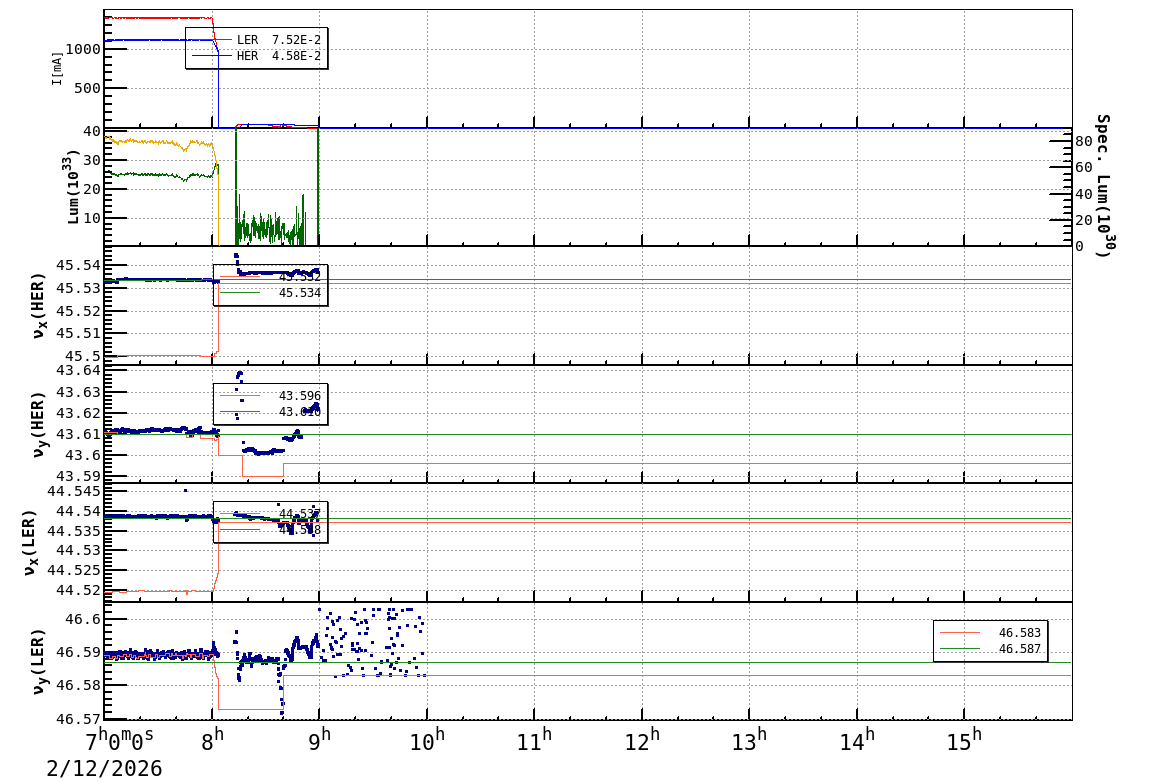
Task: Click the νx(LER) axis label
Action: click(x=30, y=542)
